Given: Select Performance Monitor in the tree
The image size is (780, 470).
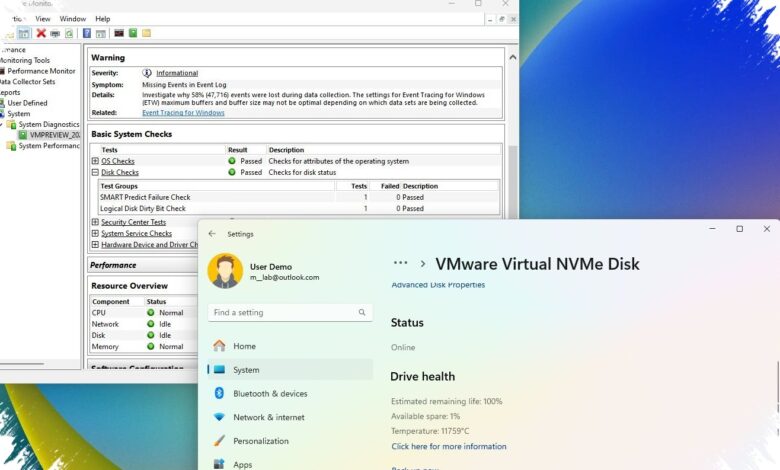Looking at the screenshot, I should pyautogui.click(x=41, y=71).
